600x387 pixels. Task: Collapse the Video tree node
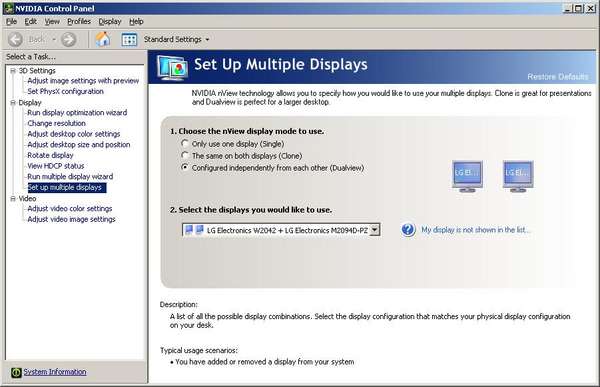(x=13, y=199)
